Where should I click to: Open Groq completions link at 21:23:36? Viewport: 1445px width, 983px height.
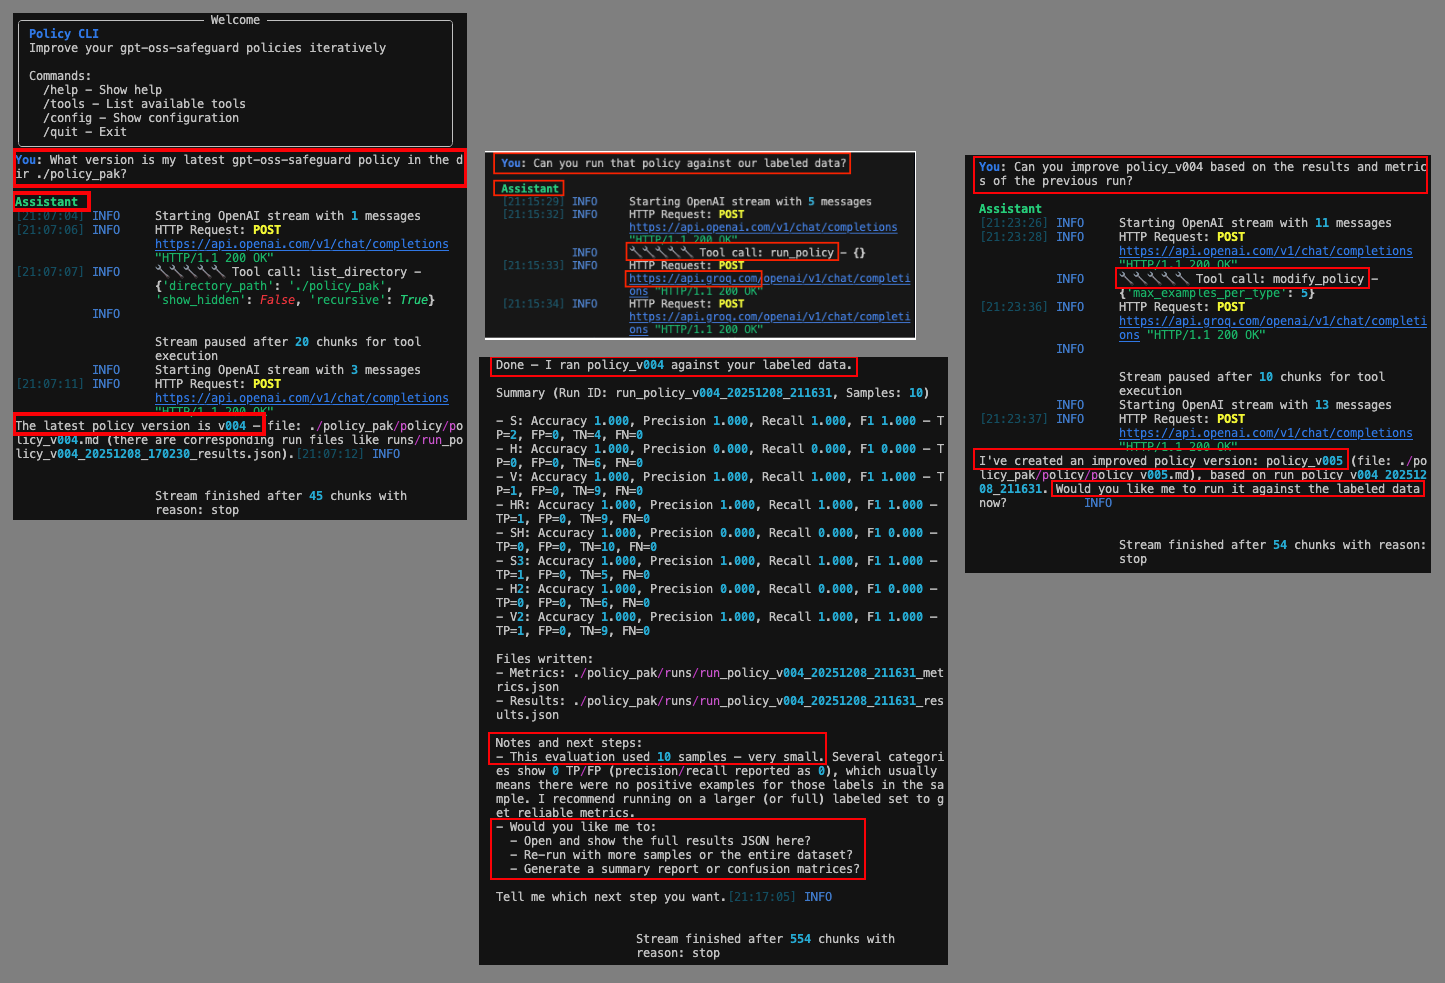(1273, 328)
